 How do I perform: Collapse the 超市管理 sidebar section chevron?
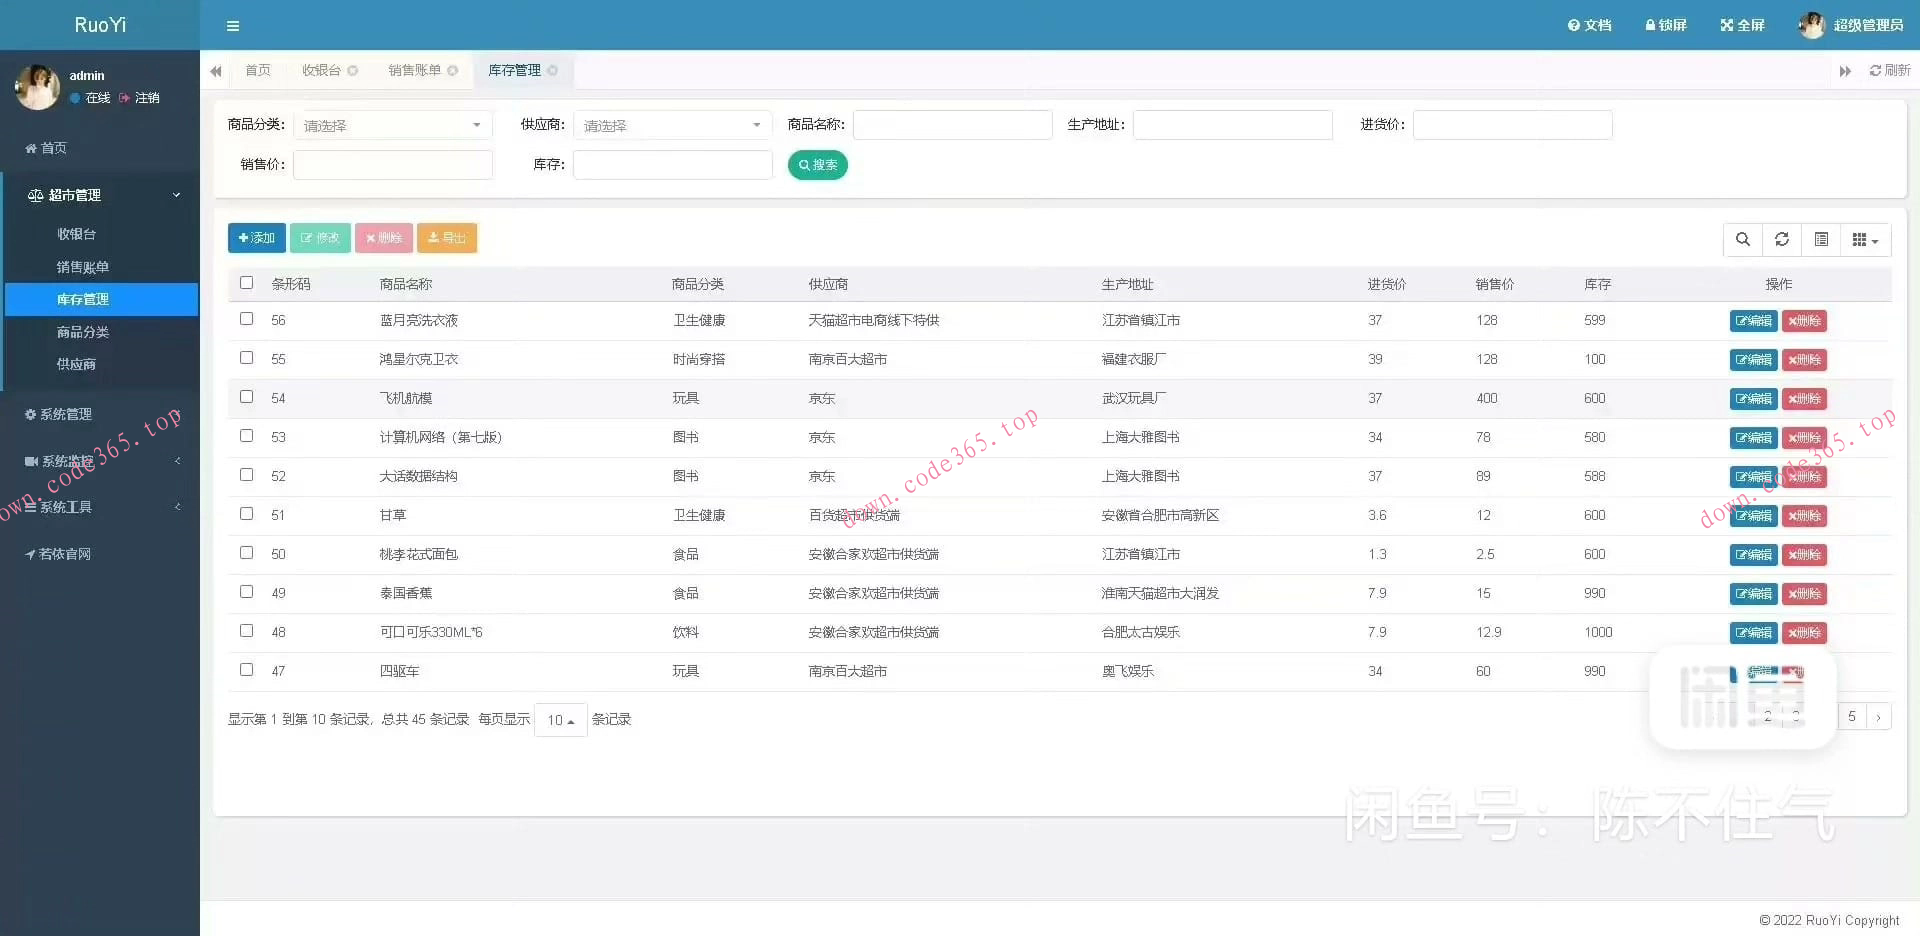click(176, 195)
